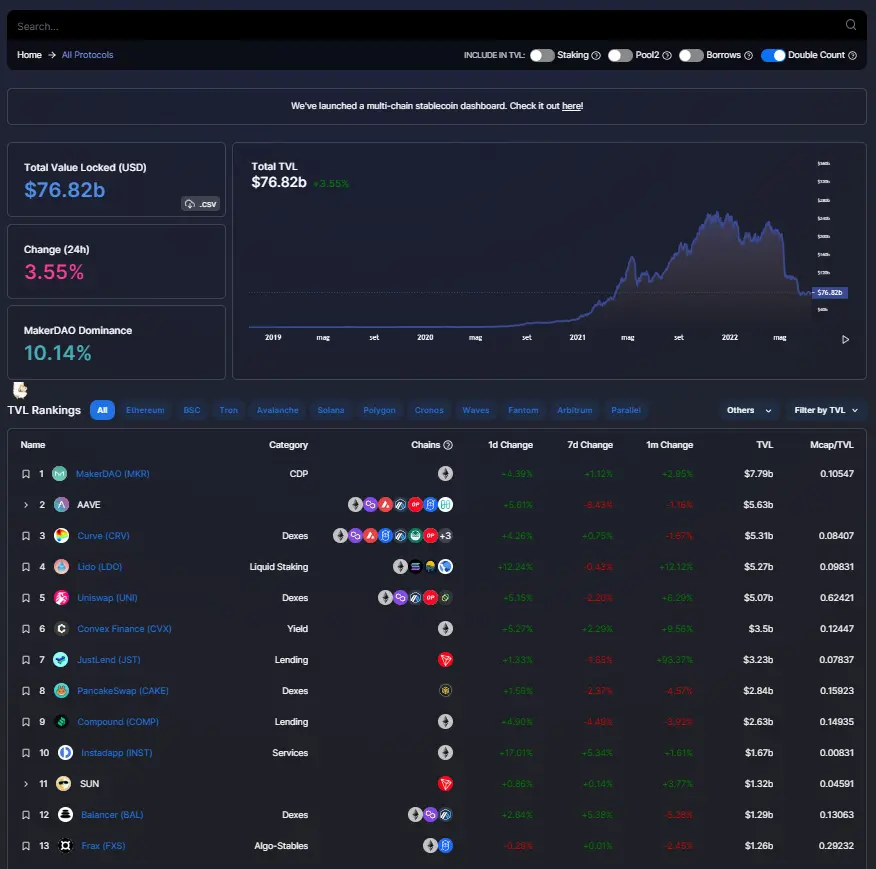Select the Polygon chain tab
The height and width of the screenshot is (869, 876).
[x=379, y=410]
